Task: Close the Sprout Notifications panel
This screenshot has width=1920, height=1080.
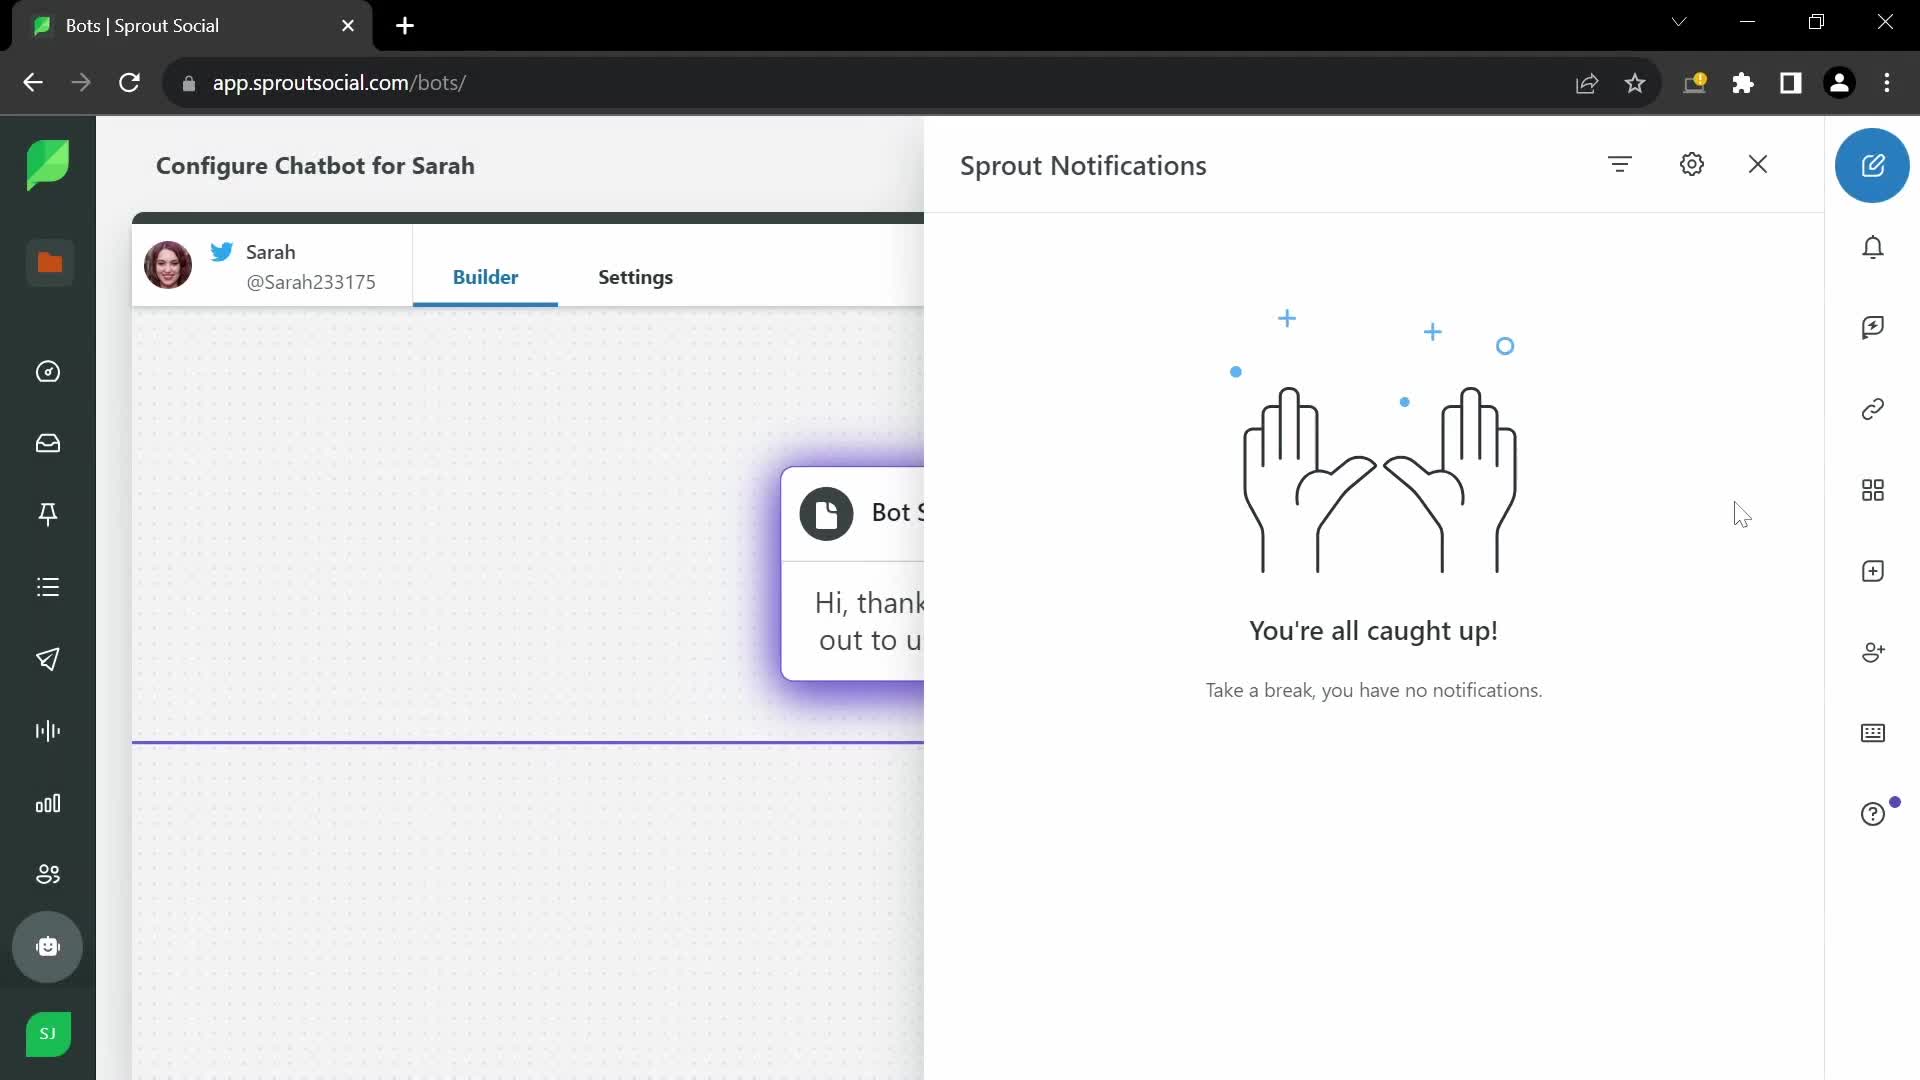Action: point(1756,164)
